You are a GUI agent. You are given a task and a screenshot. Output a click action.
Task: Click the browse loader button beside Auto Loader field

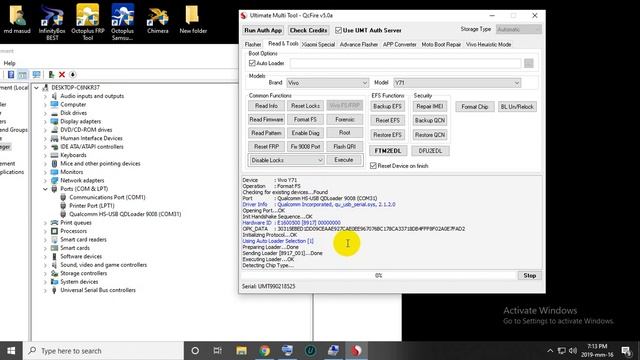[529, 63]
